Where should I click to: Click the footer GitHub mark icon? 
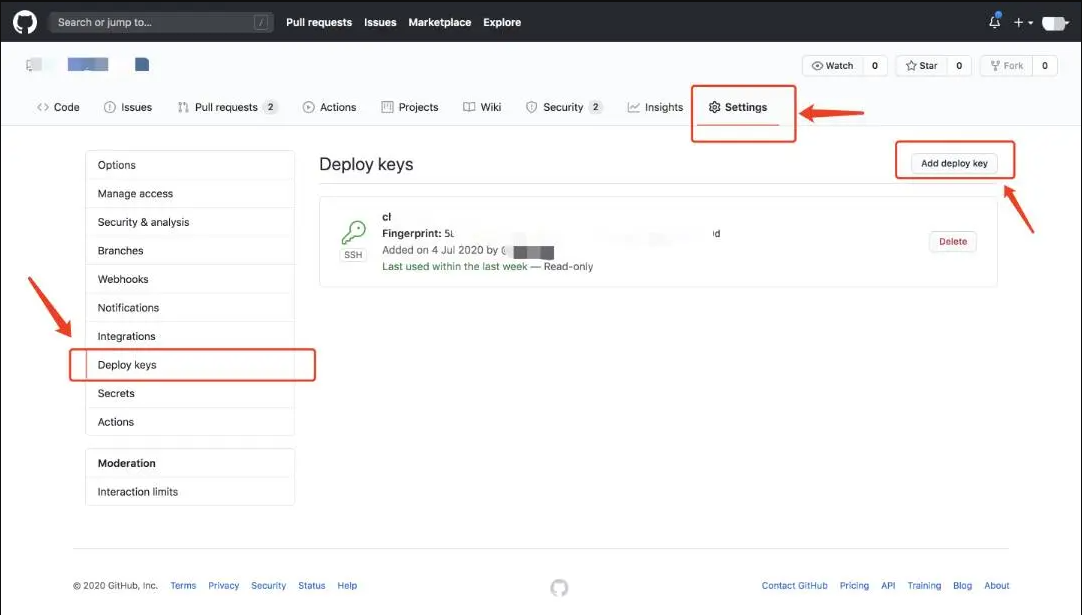[x=559, y=587]
